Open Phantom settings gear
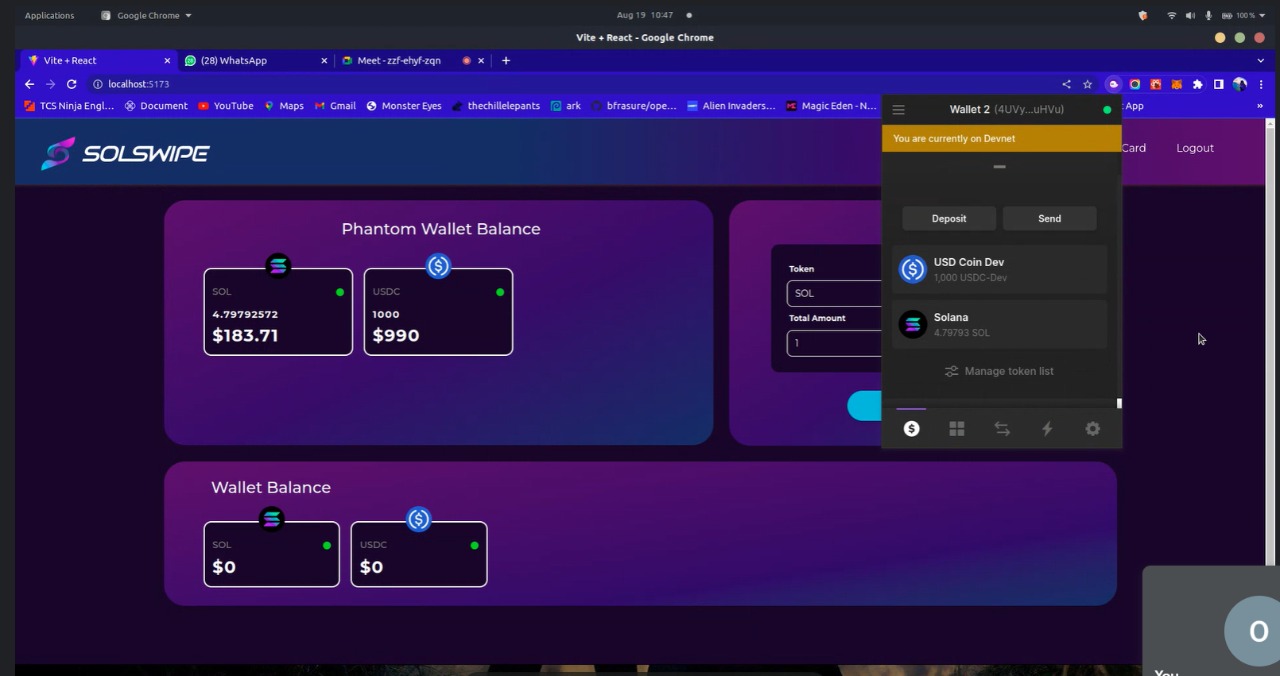This screenshot has width=1280, height=676. (x=1092, y=429)
